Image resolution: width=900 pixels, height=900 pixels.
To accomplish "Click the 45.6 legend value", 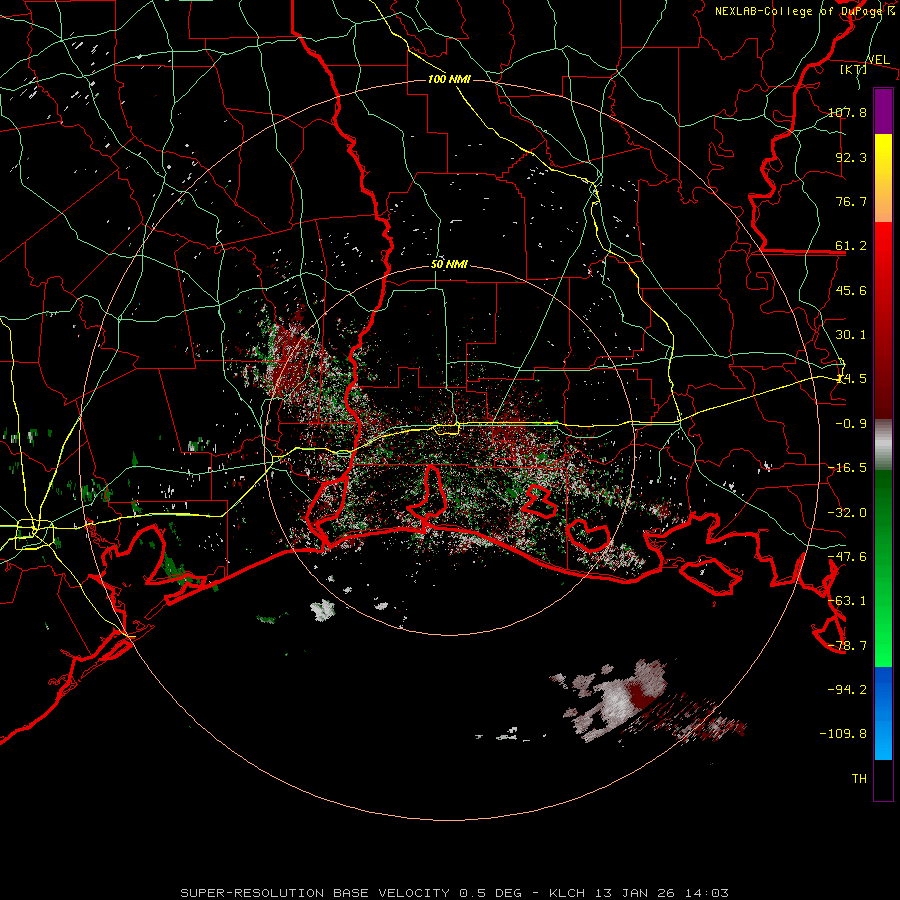I will click(x=851, y=290).
